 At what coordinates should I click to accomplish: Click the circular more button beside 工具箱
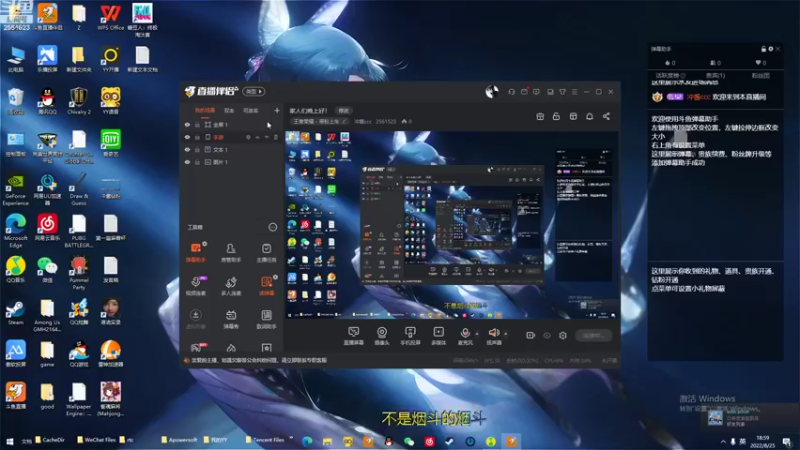[x=272, y=227]
